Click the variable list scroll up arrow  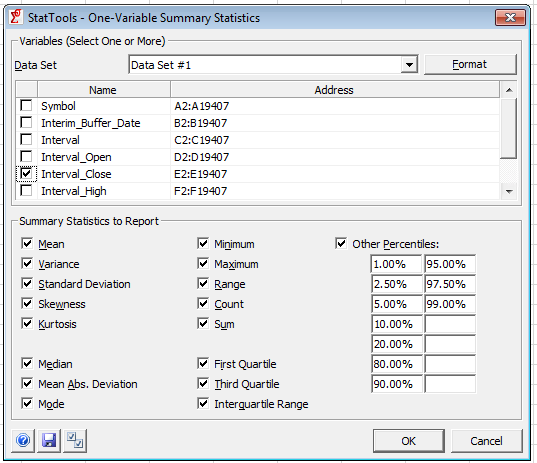(509, 90)
